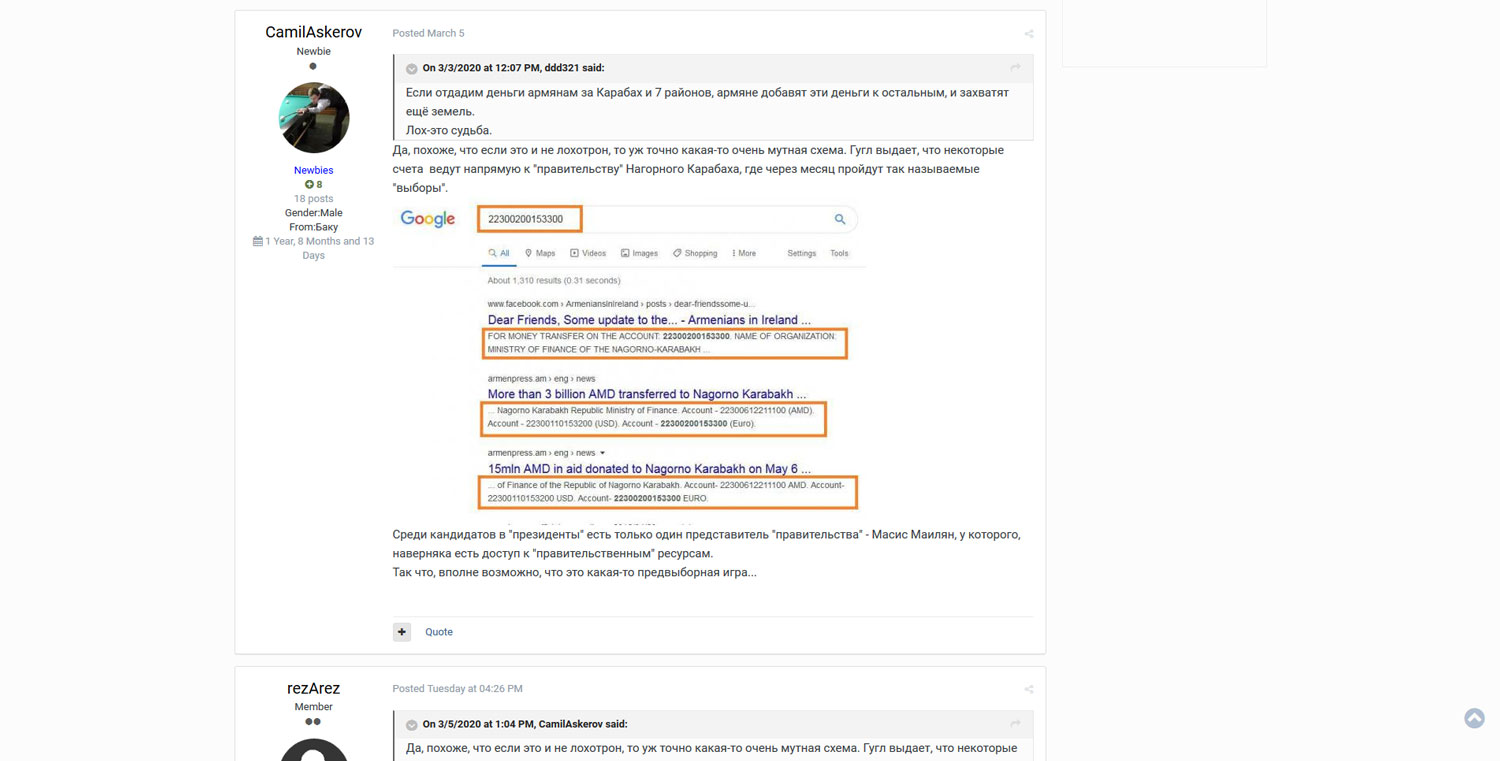Click Quote to reply to CamilAskerov
This screenshot has height=761, width=1500.
(x=439, y=632)
